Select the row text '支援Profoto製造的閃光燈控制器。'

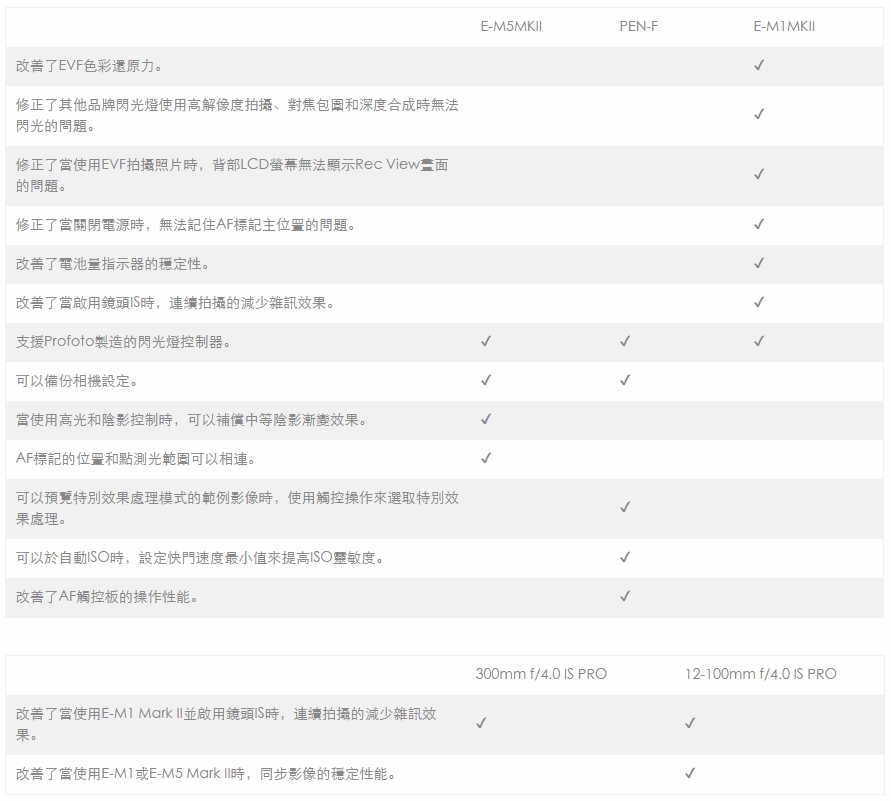click(123, 342)
